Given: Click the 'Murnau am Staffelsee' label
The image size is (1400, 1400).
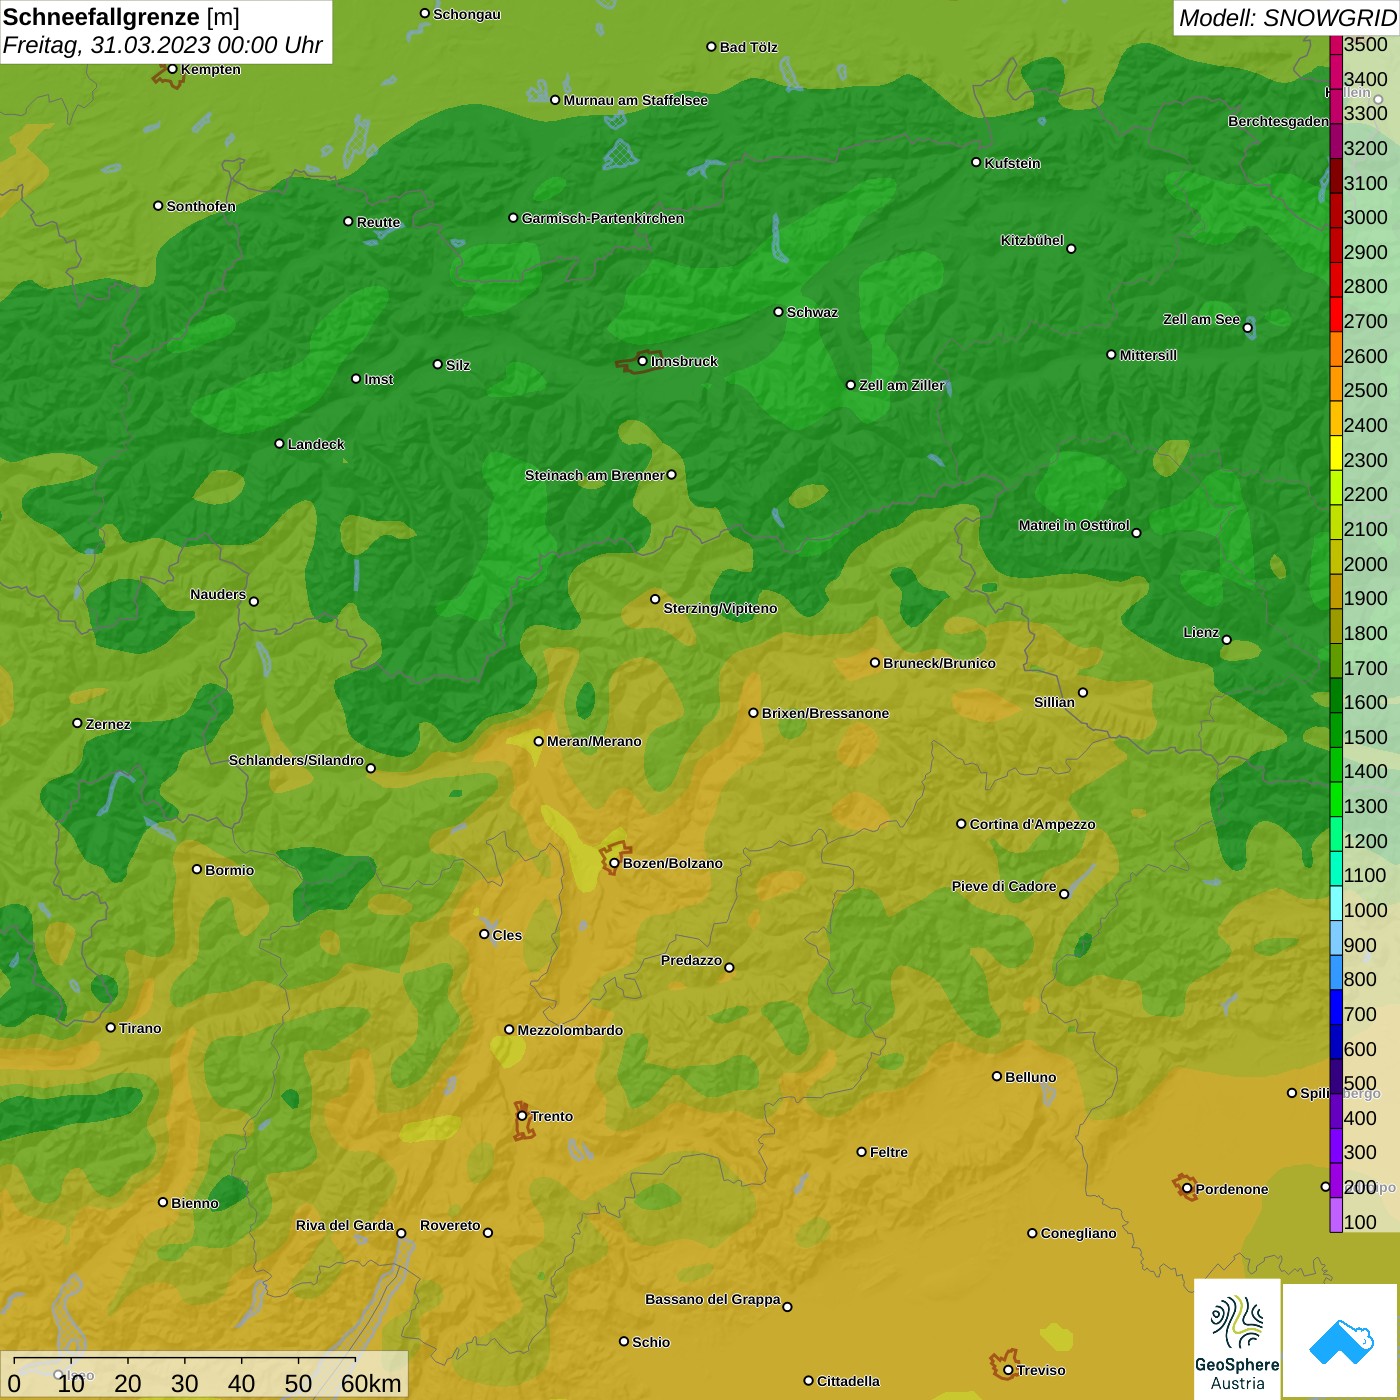Looking at the screenshot, I should pyautogui.click(x=636, y=100).
